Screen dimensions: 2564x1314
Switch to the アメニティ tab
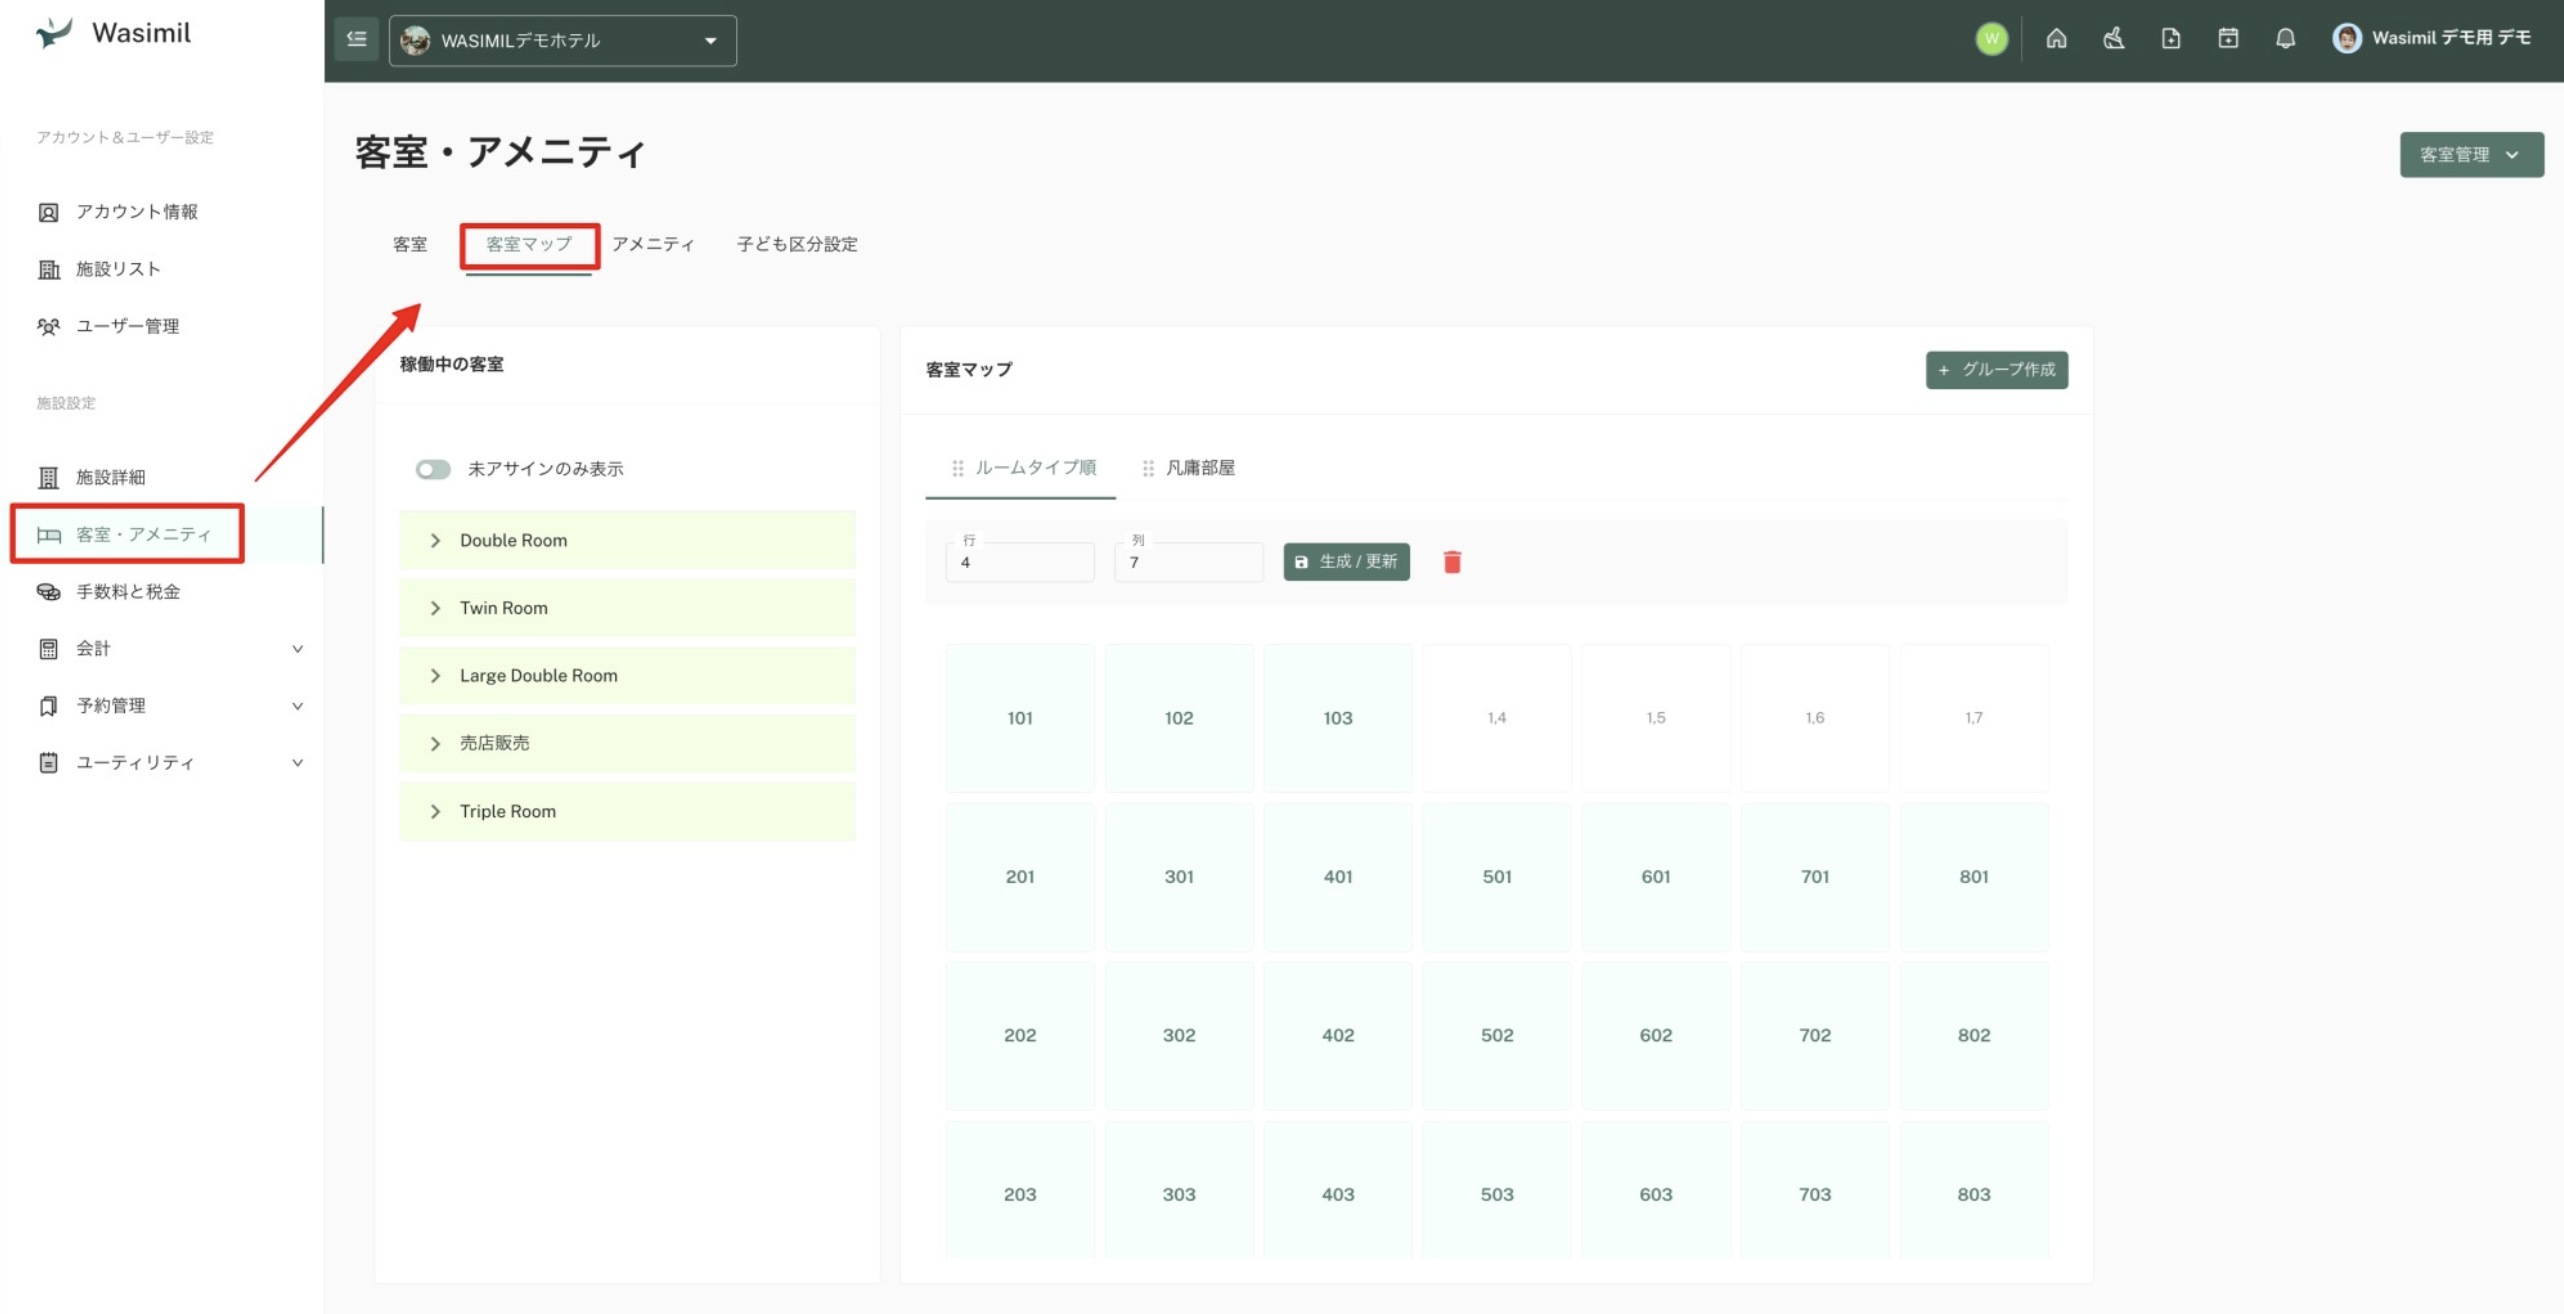[653, 244]
